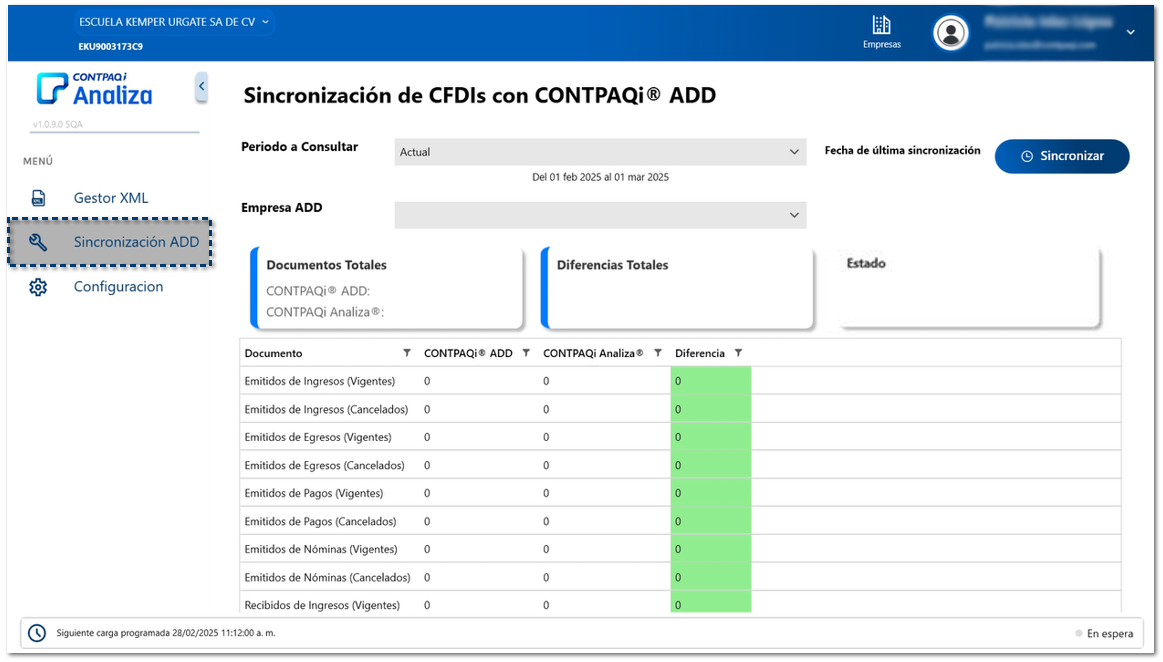Click the En espera status indicator
The width and height of the screenshot is (1163, 662).
click(1104, 634)
